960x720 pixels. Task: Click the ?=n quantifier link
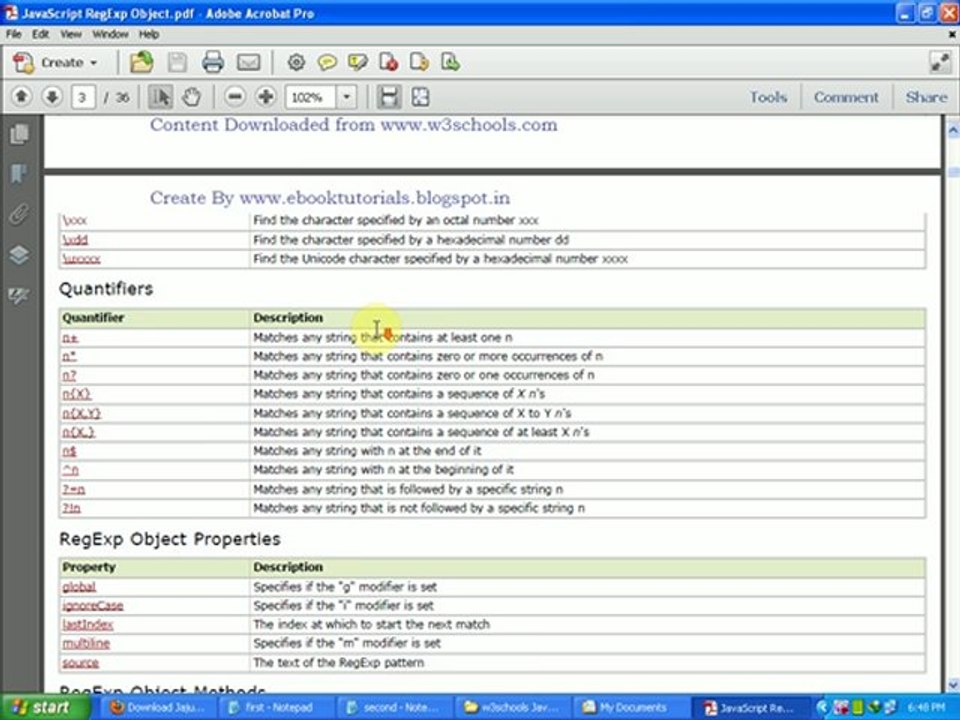73,489
